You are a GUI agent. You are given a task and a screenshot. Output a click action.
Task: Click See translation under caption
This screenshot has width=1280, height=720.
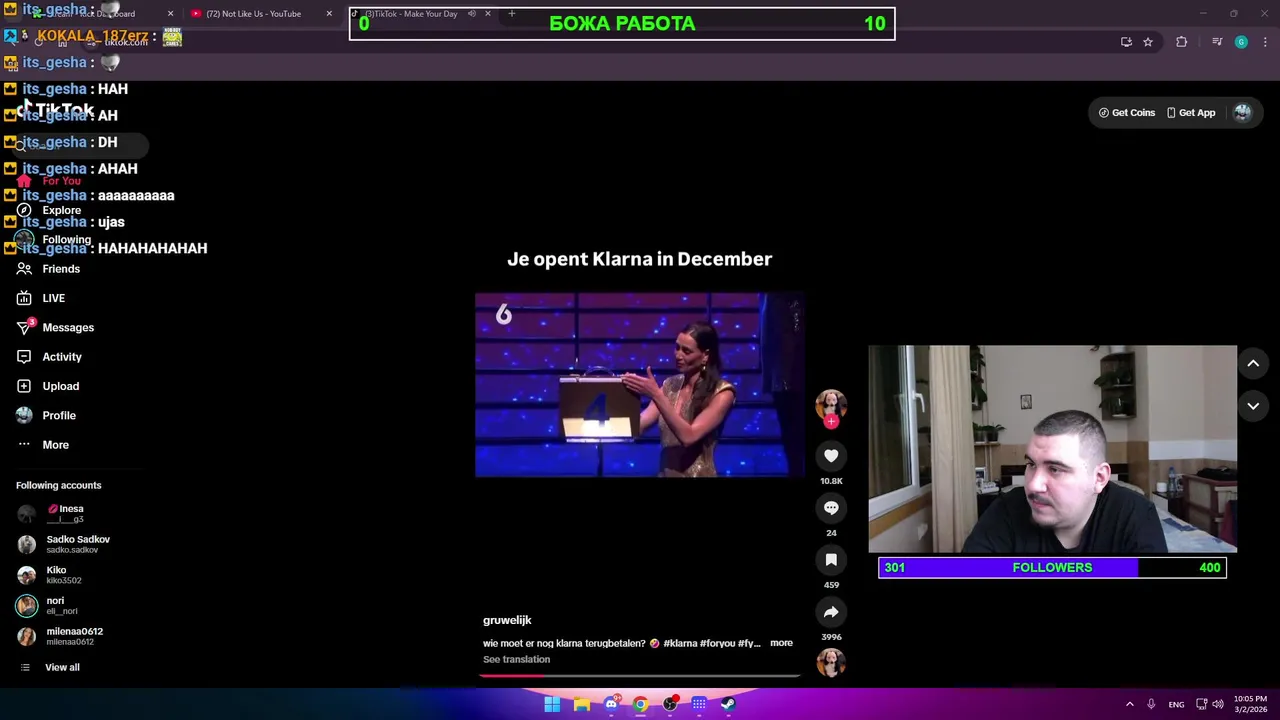click(x=516, y=659)
